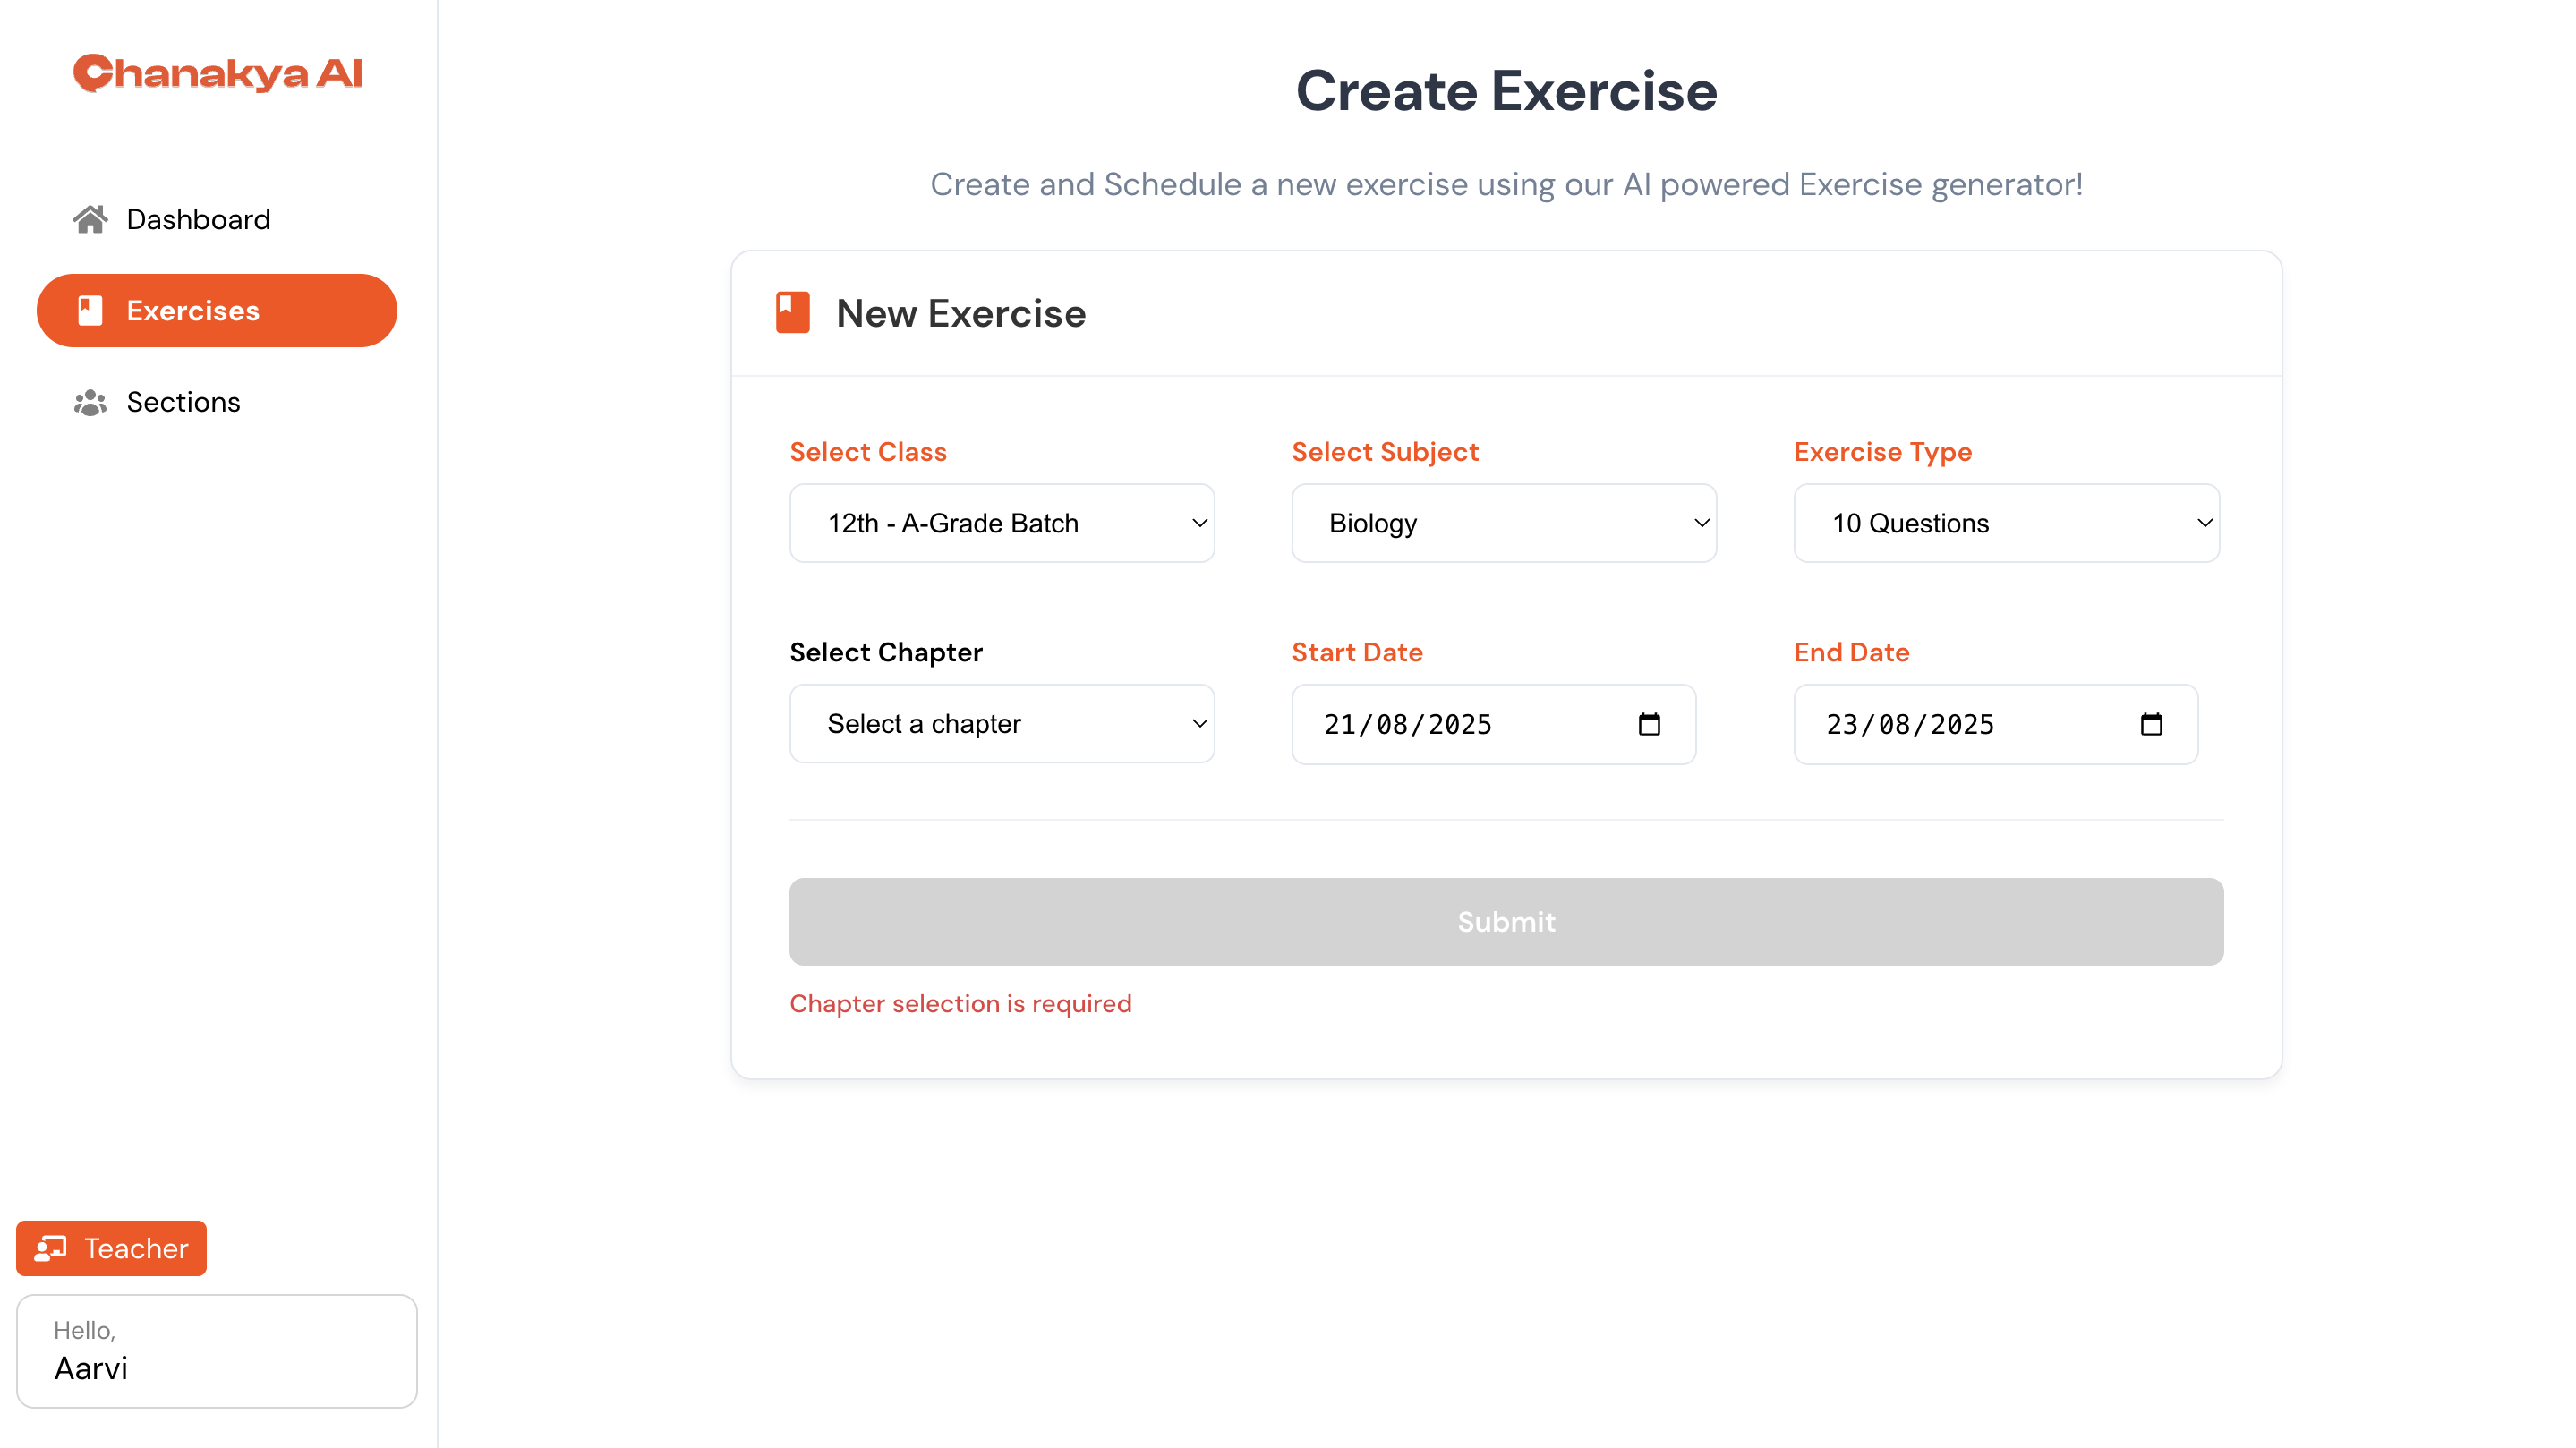Open the Hello Aarvi profile card

click(x=217, y=1351)
